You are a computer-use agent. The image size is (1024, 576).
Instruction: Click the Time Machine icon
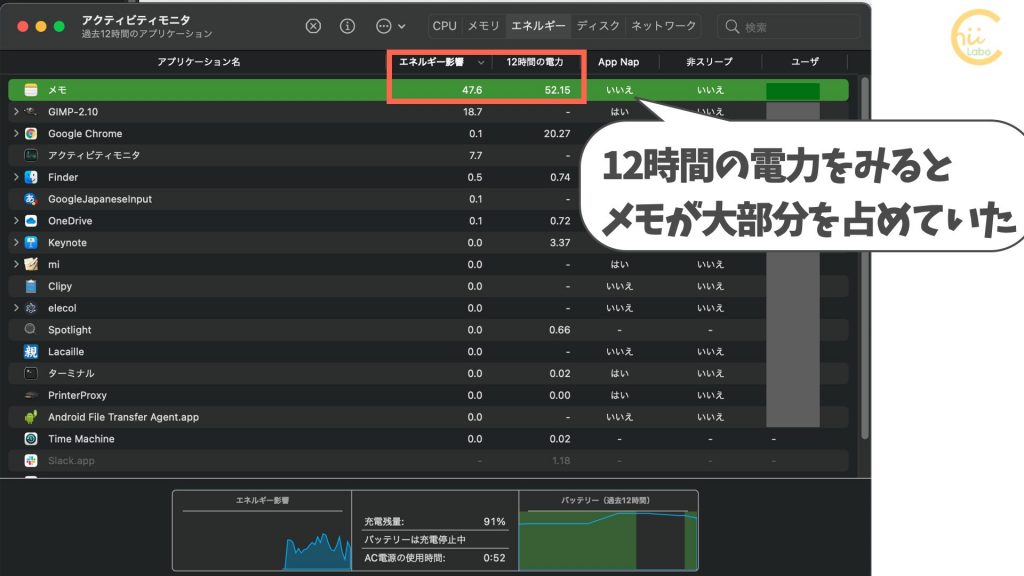point(31,439)
